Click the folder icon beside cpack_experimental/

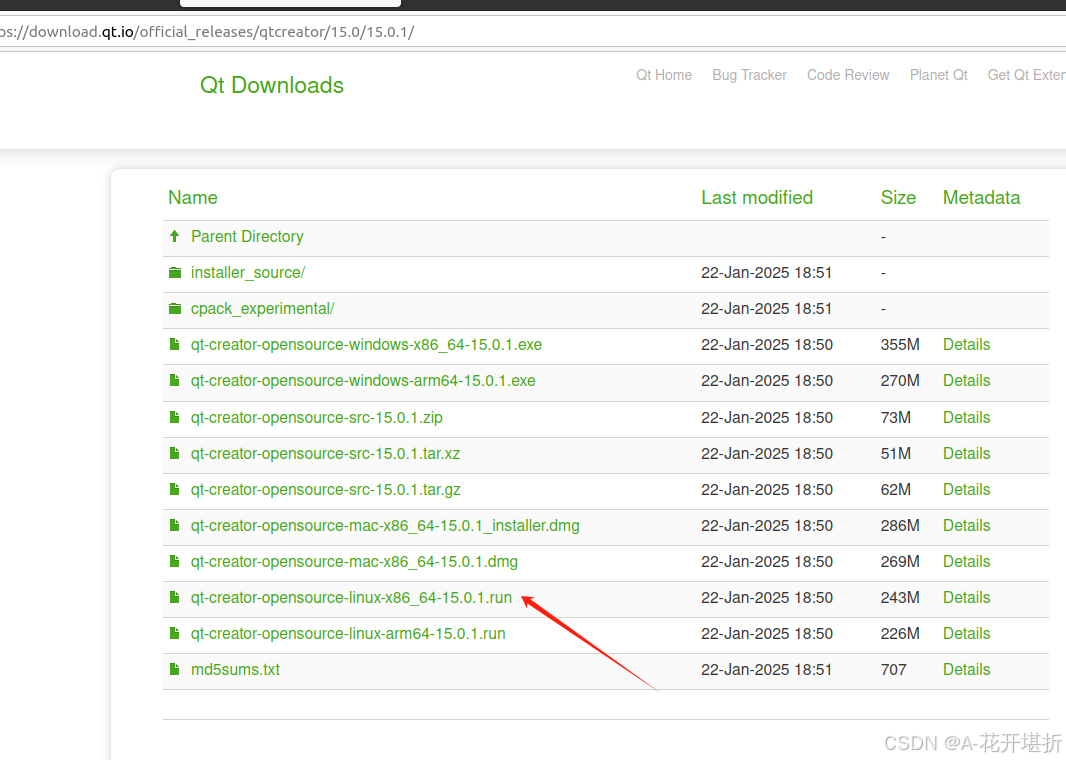175,309
